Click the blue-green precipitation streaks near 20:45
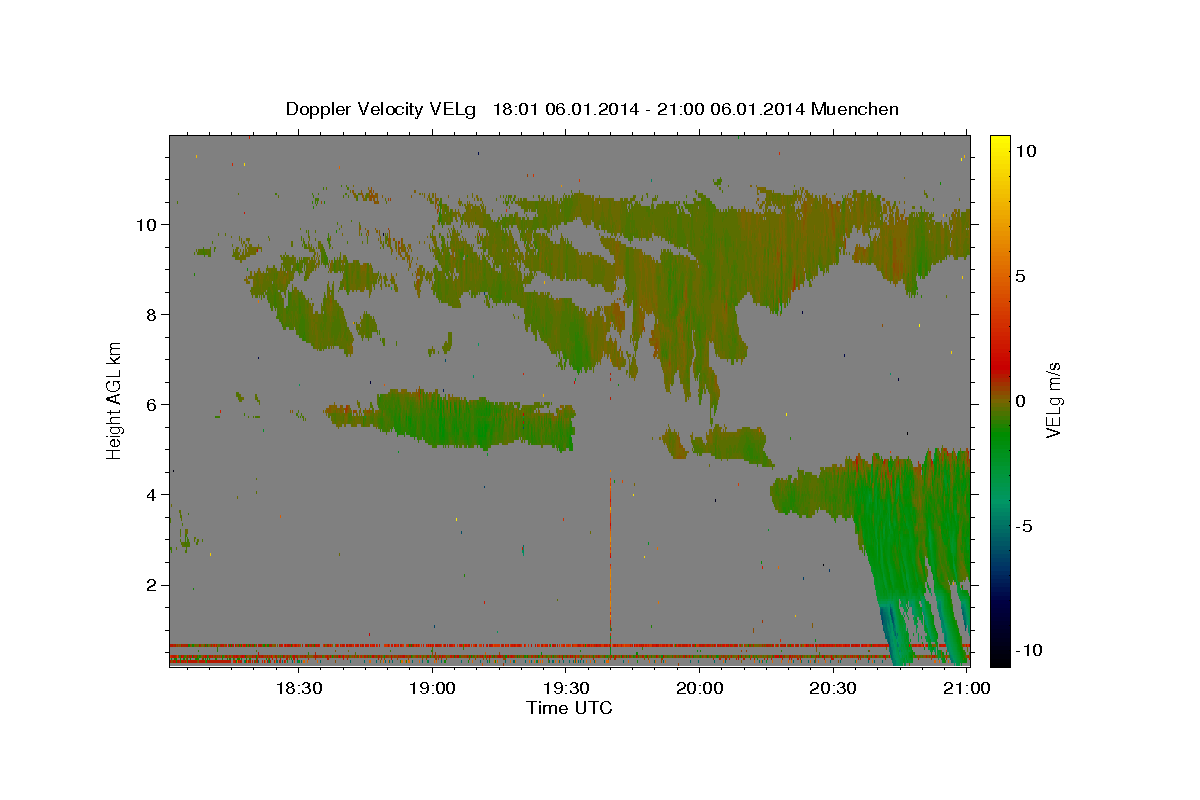This screenshot has width=1200, height=800. click(897, 632)
